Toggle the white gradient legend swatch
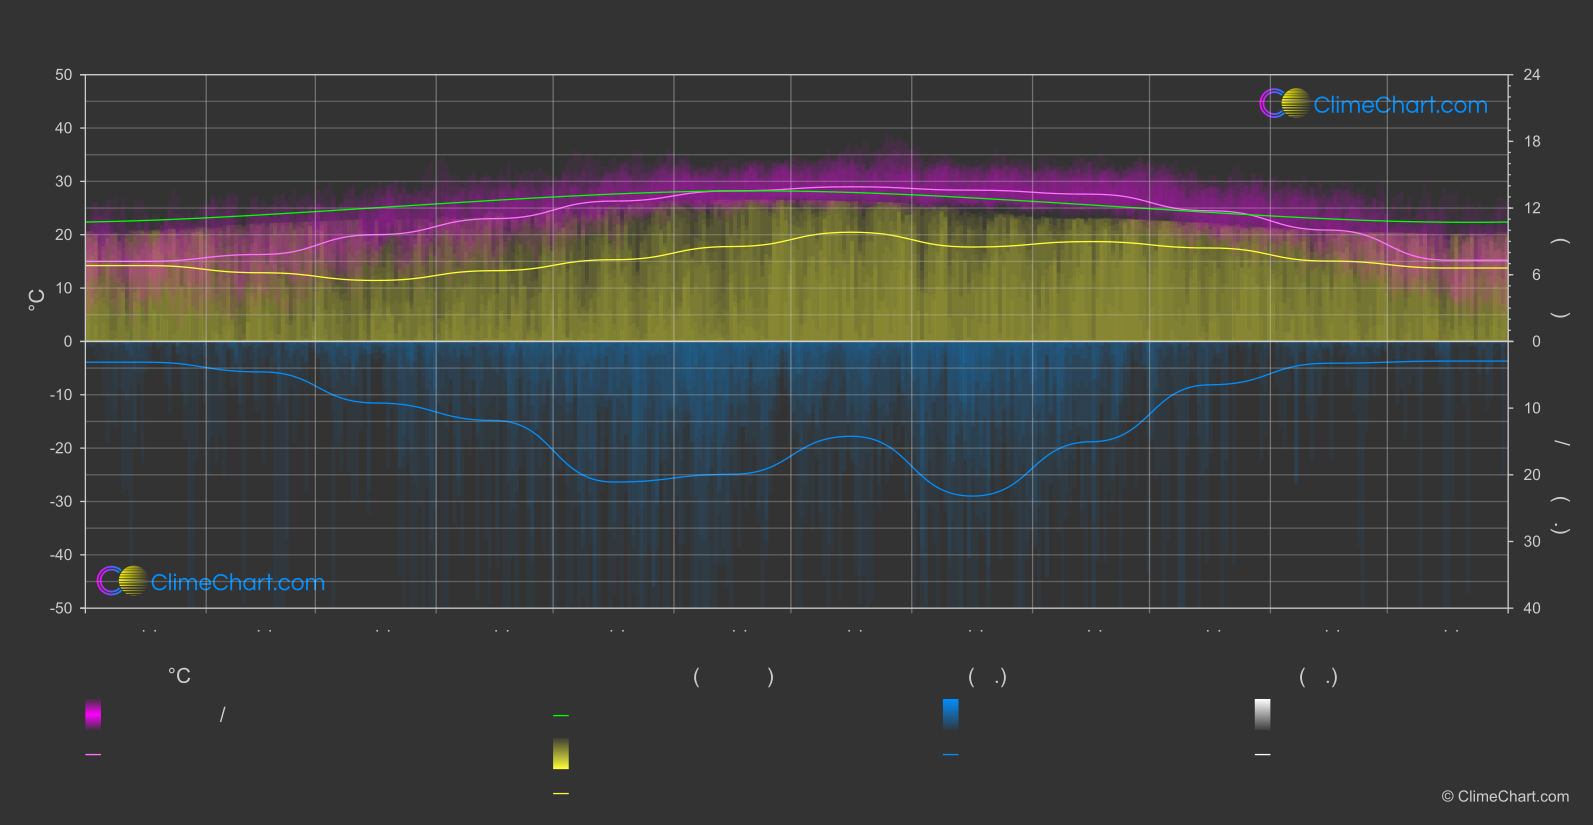Screen dimensions: 1593x825 [x=1263, y=714]
